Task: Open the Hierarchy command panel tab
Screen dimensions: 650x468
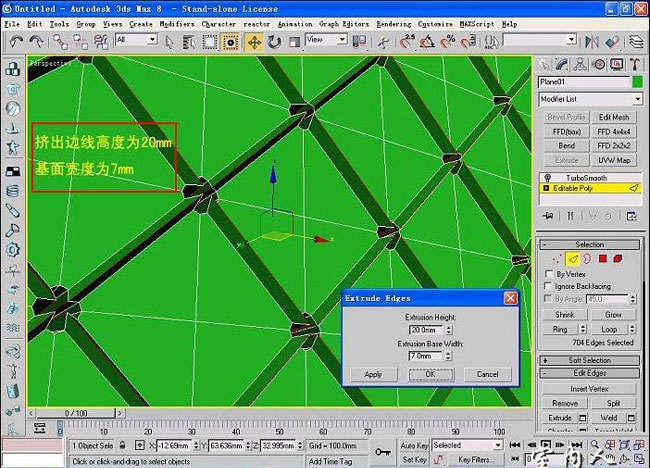Action: click(580, 64)
